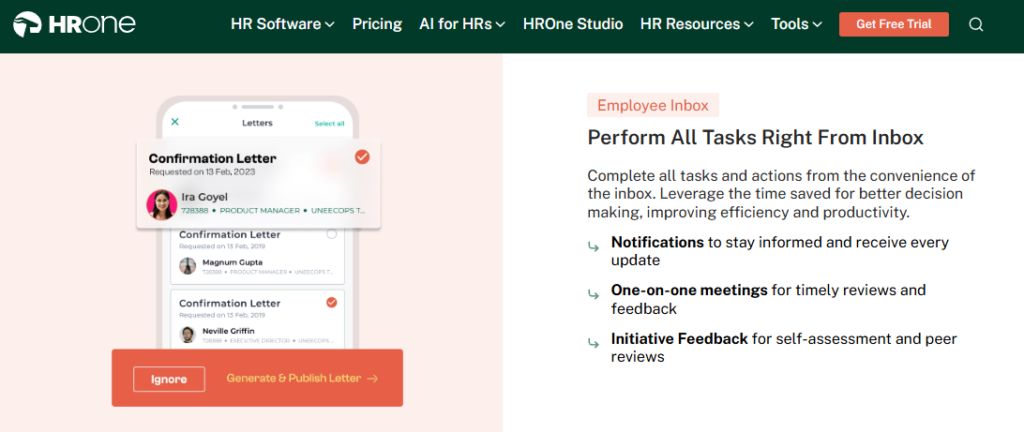Click Select all in Letters
Viewport: 1024px width, 432px height.
329,123
